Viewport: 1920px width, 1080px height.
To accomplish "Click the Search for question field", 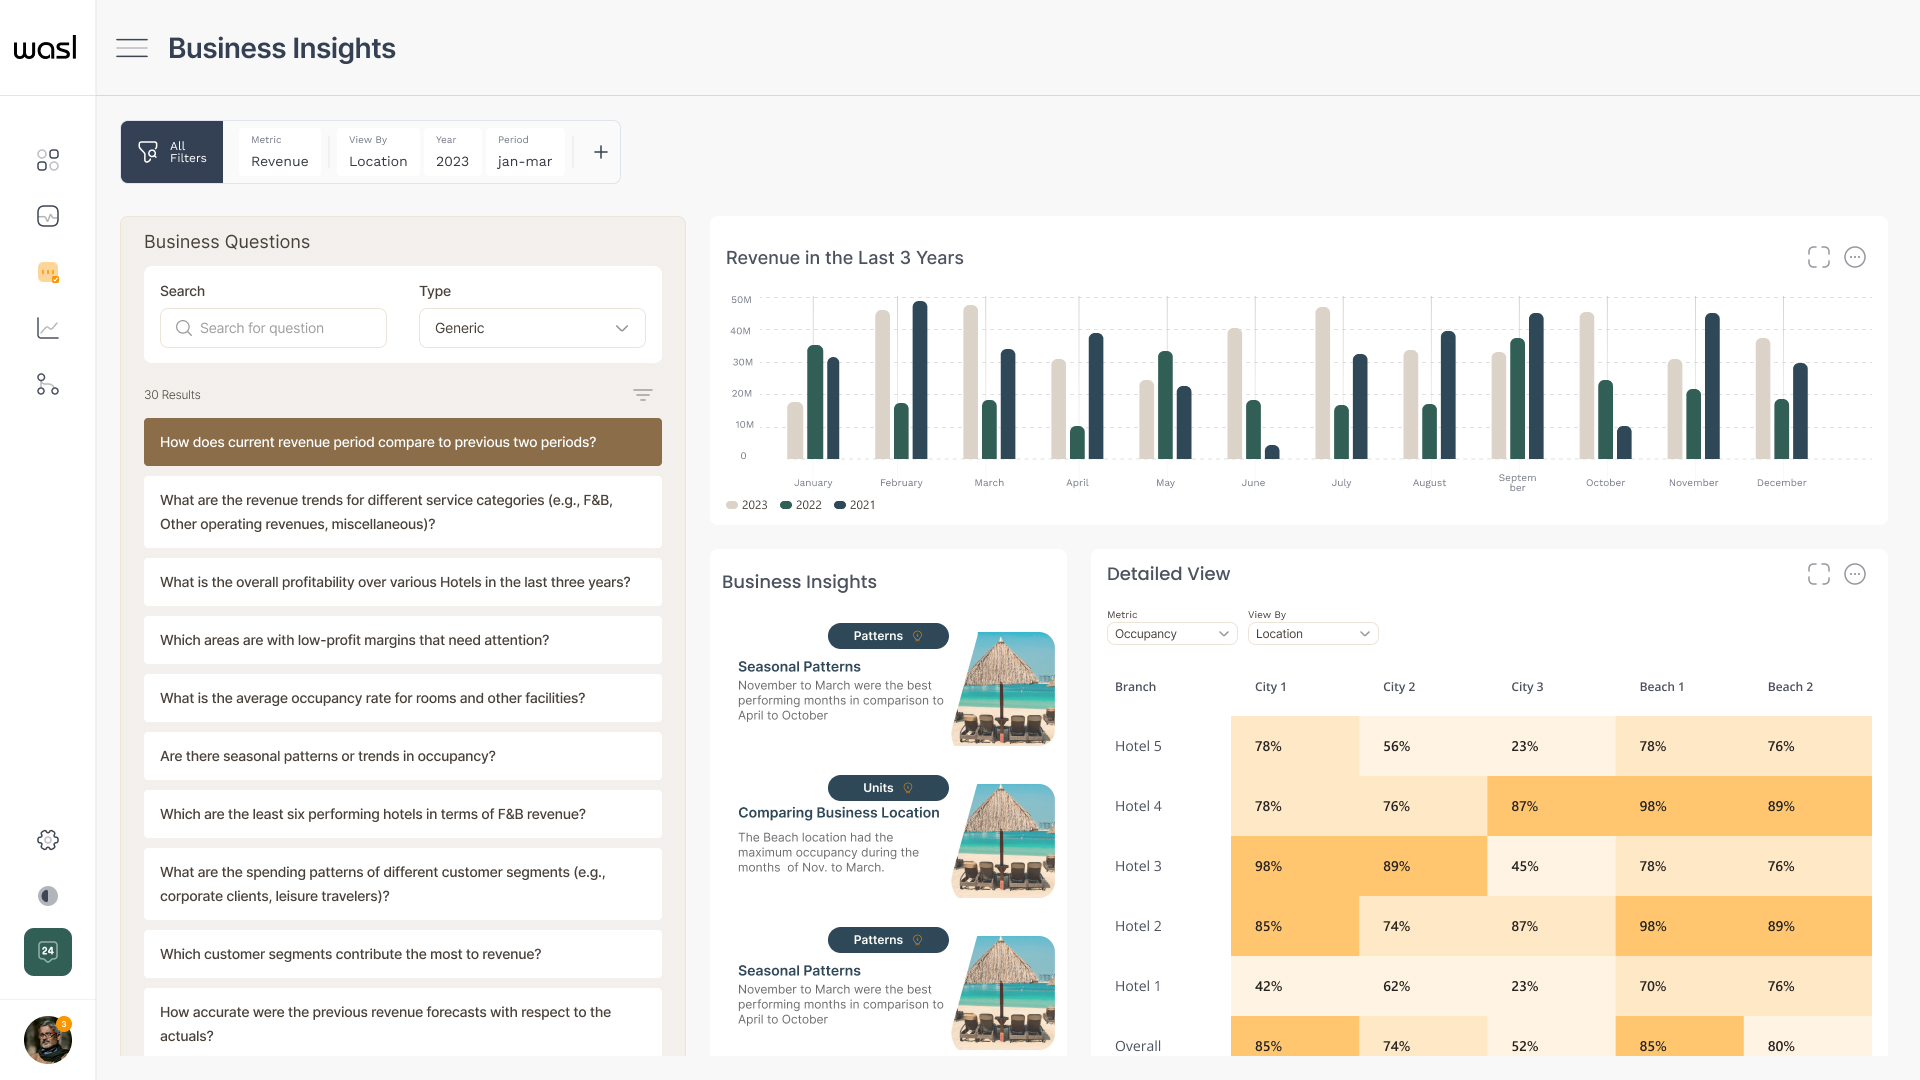I will 273,328.
